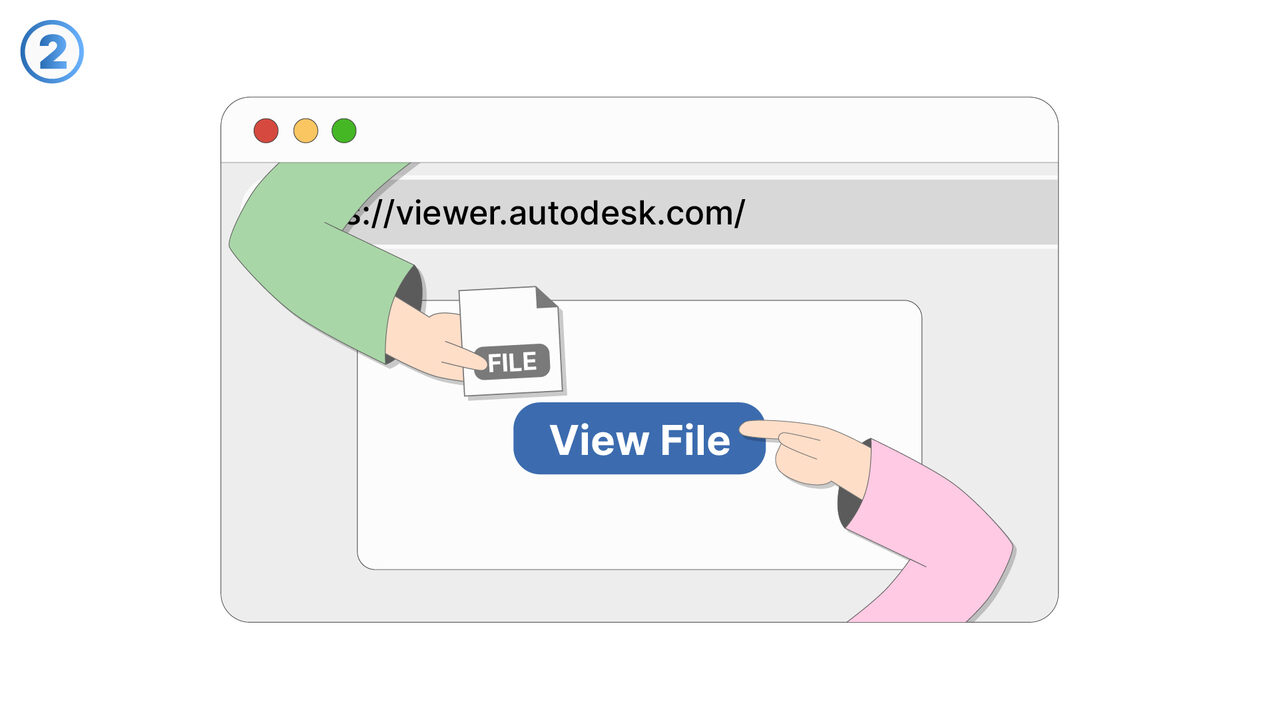Click the folded corner of the document icon
Screen dimensions: 1279x720
(x=544, y=297)
